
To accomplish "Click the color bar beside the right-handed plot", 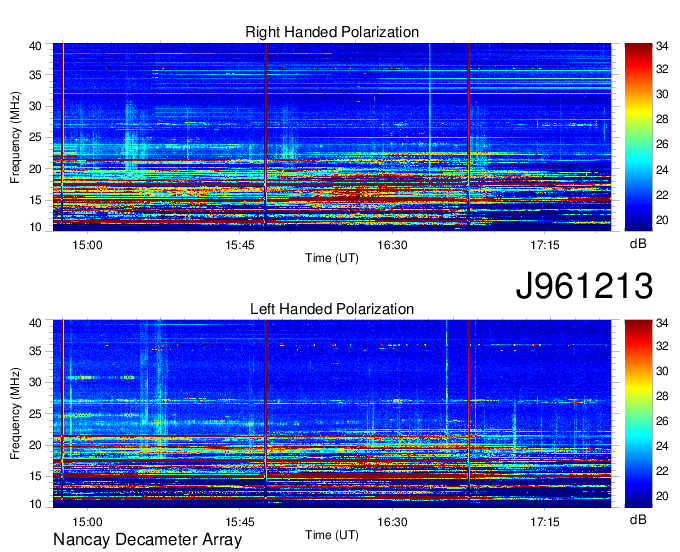I will [x=638, y=137].
